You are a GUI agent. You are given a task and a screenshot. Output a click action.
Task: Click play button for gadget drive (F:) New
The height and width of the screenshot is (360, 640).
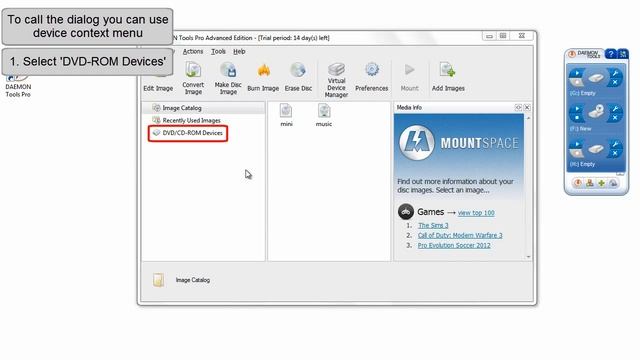coord(577,109)
